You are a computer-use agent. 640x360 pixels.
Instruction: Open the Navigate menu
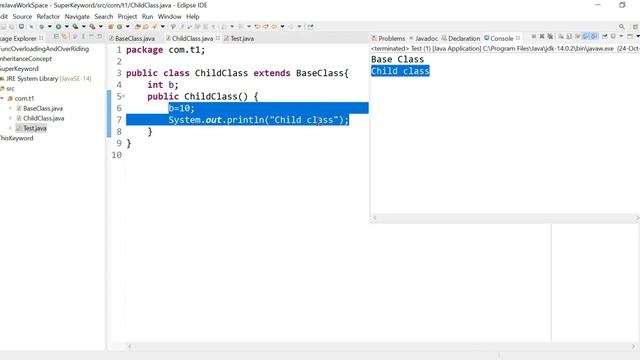tap(77, 16)
